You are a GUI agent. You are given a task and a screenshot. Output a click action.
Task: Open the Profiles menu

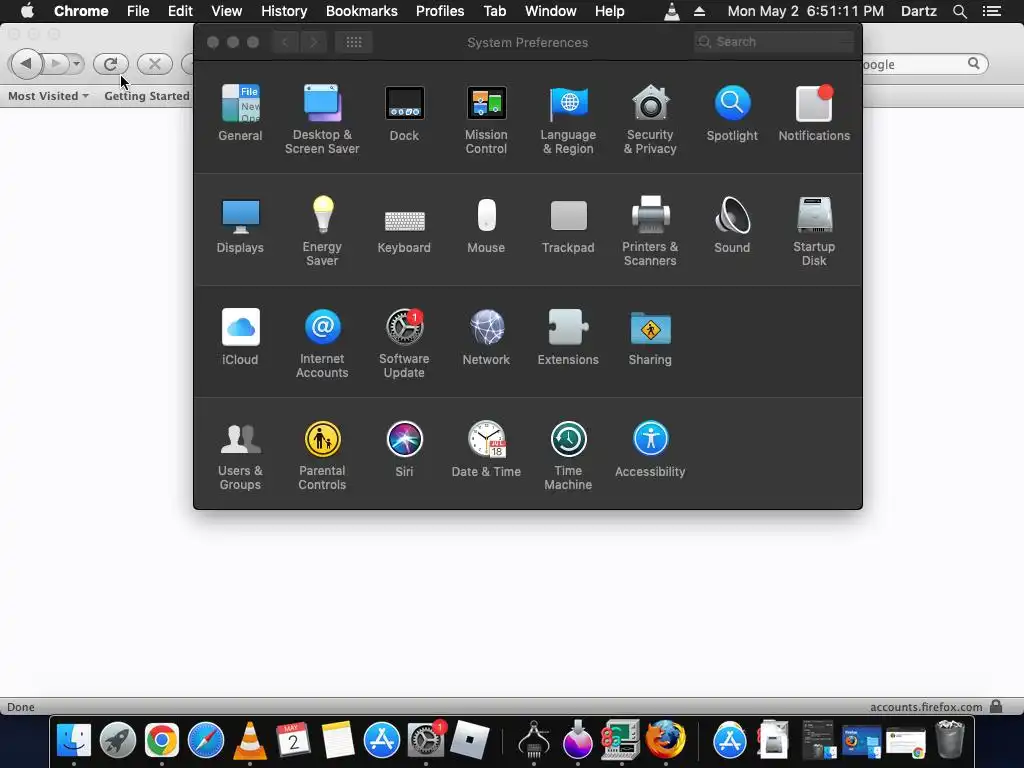tap(440, 11)
